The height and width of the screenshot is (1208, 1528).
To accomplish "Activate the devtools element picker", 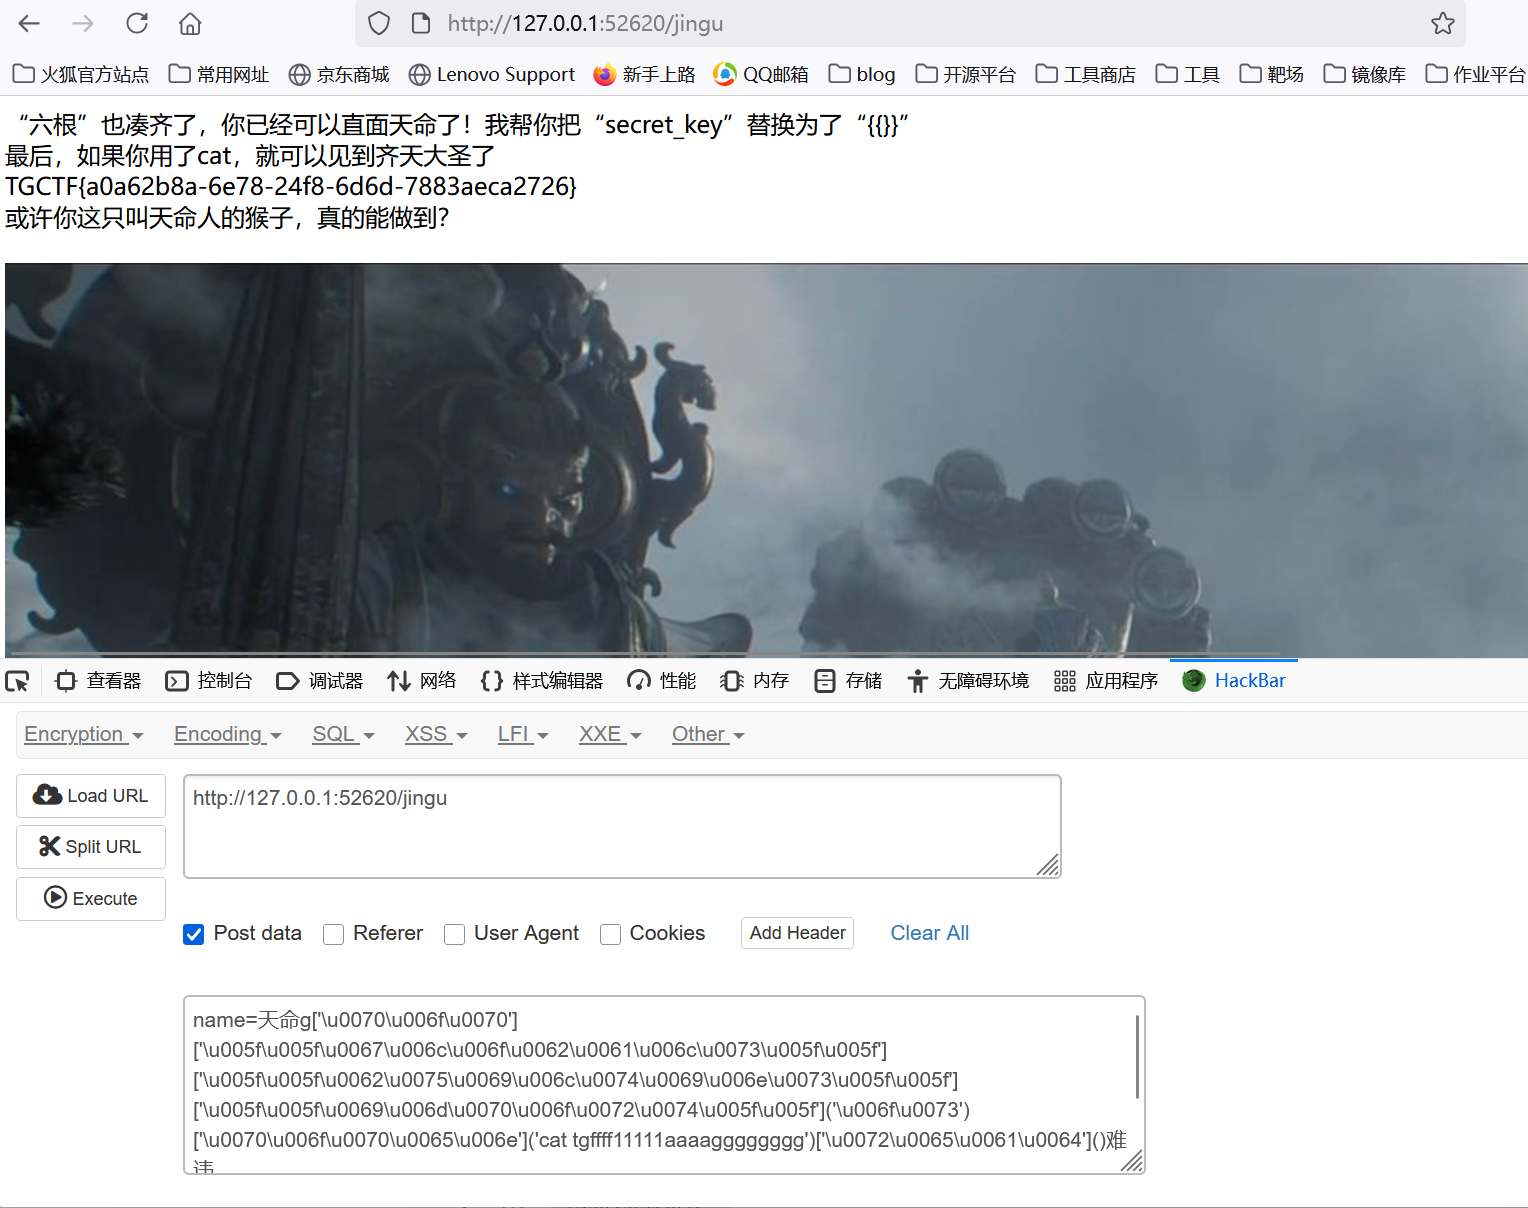I will coord(18,681).
